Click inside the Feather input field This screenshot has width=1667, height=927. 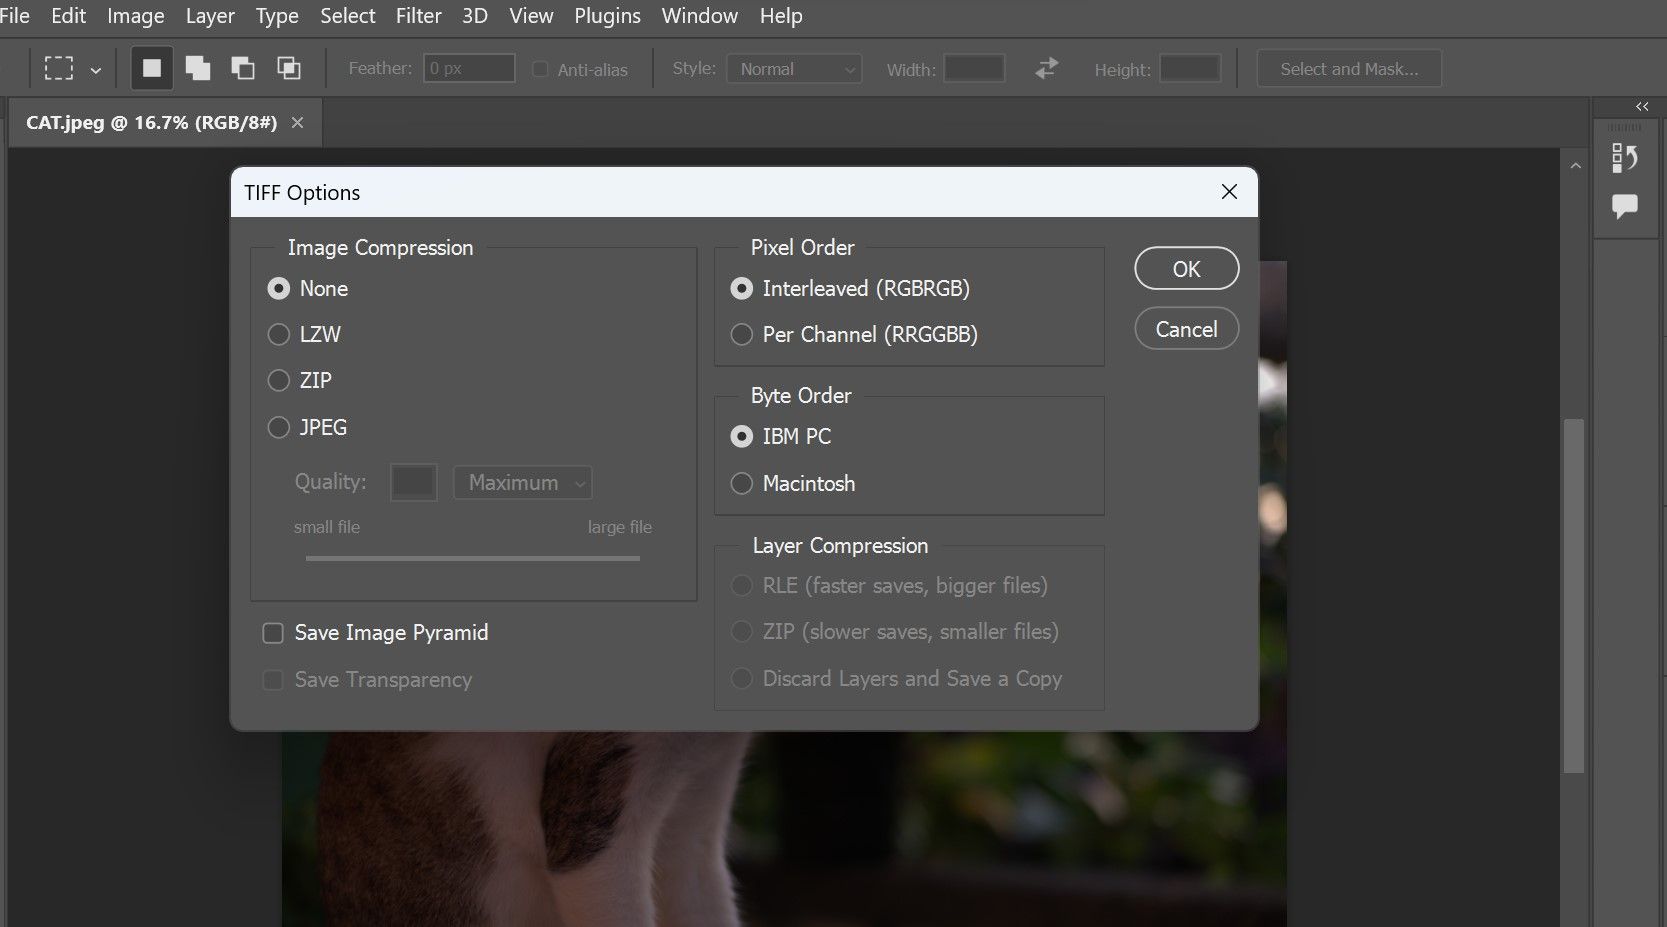pos(469,67)
